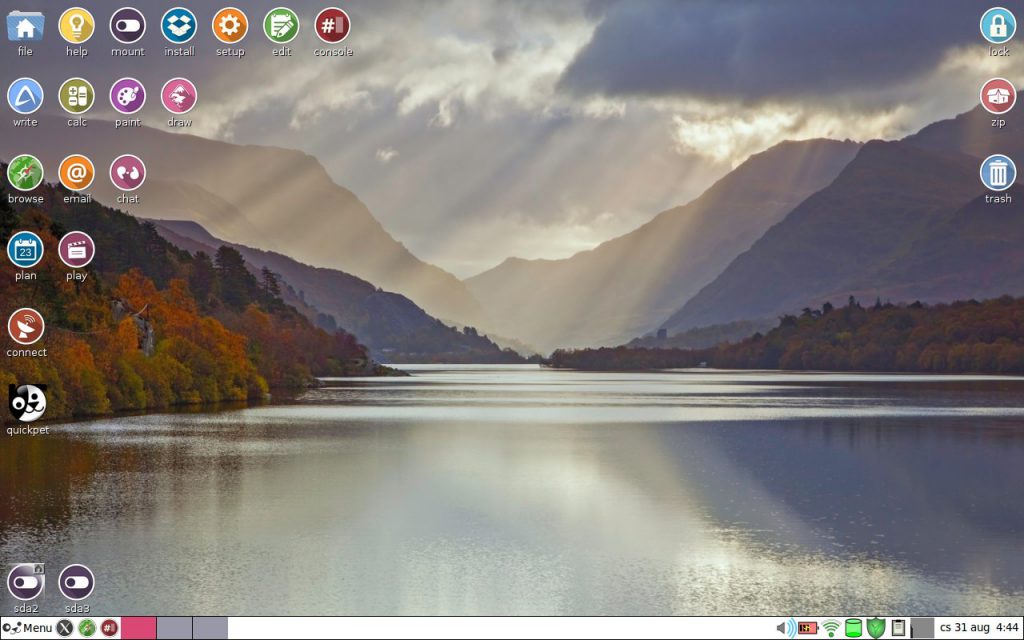
Task: Open the quickpet panda icon
Action: [x=27, y=403]
